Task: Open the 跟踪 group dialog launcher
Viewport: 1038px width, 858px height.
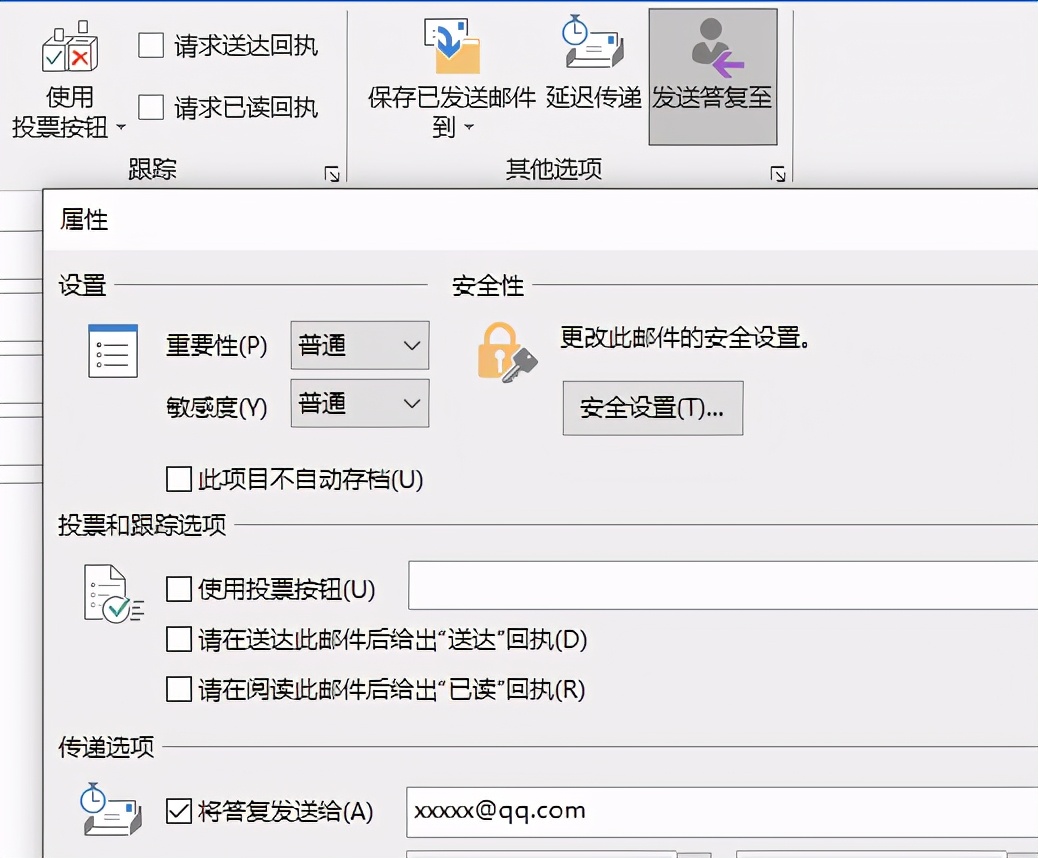Action: tap(331, 172)
